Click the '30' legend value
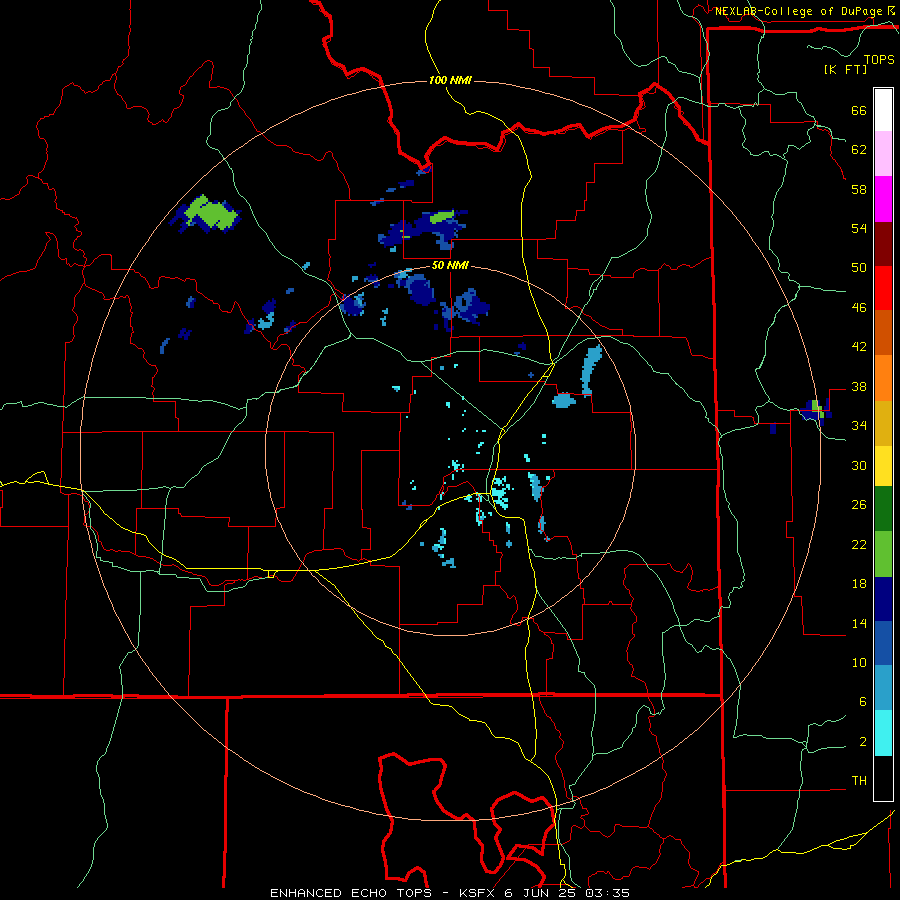The width and height of the screenshot is (900, 900). tap(859, 465)
